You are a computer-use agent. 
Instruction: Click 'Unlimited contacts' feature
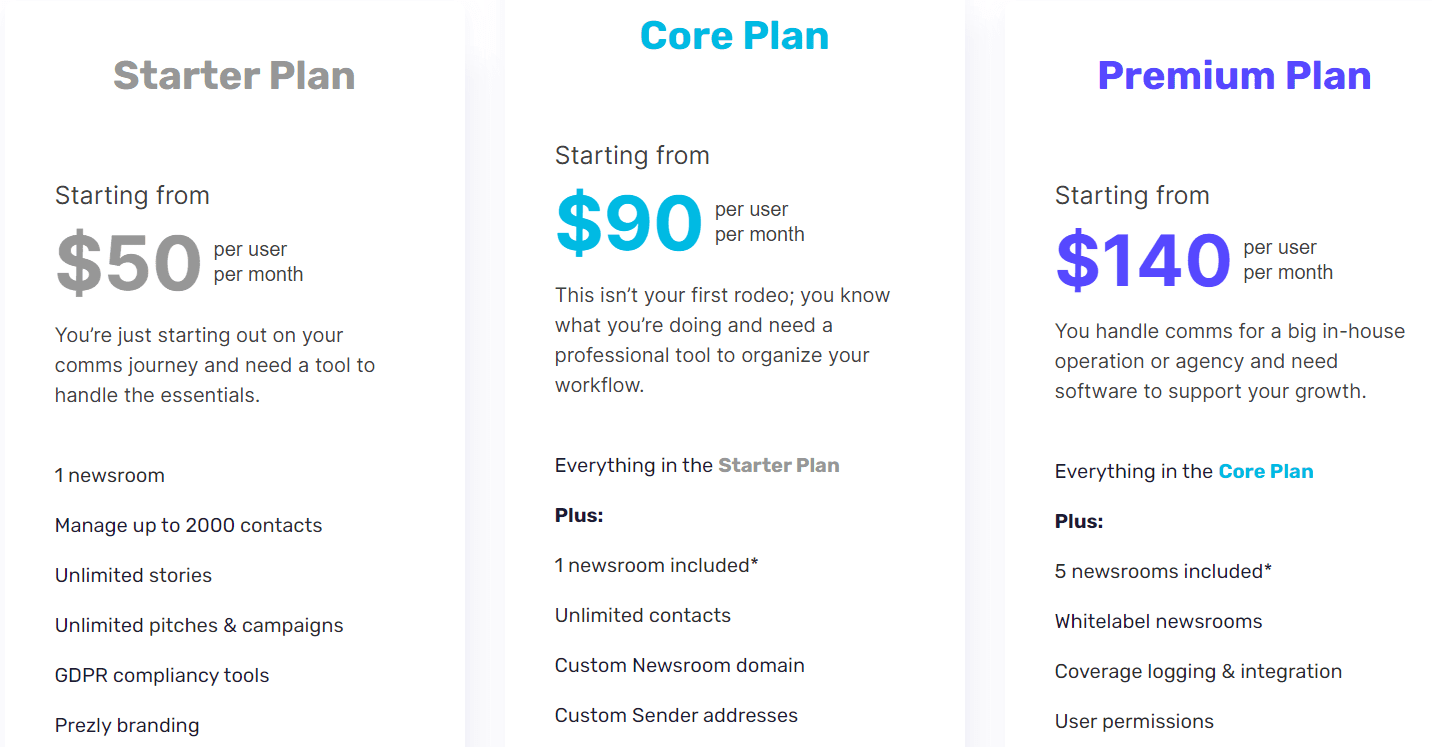[x=643, y=615]
